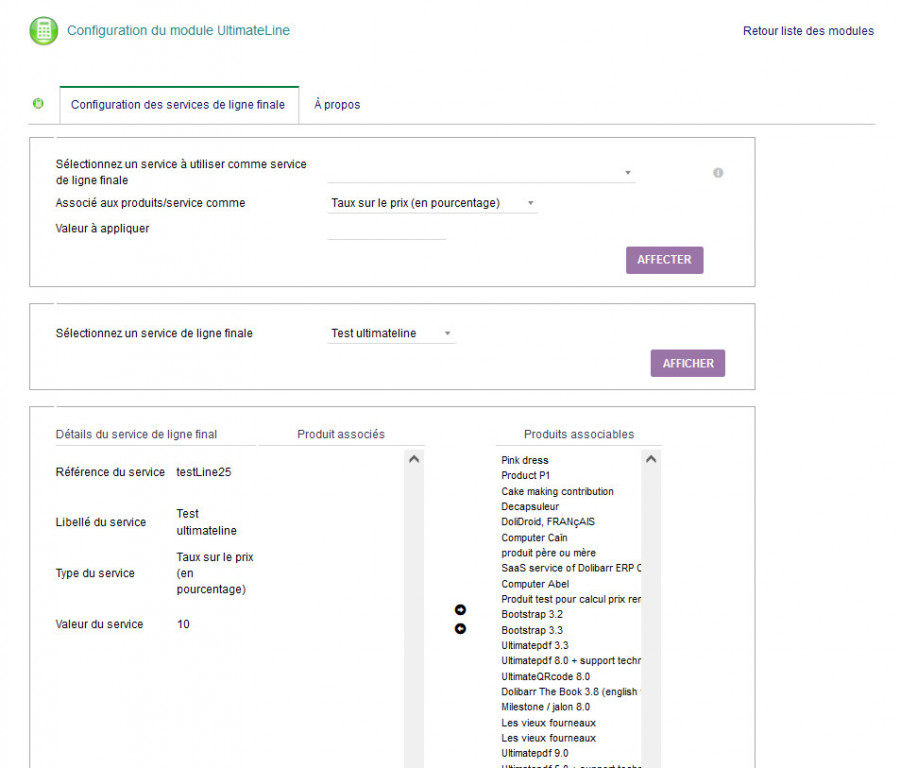Focus the 'Valeur à appliquer' input field
Screen dimensions: 900x768
387,229
